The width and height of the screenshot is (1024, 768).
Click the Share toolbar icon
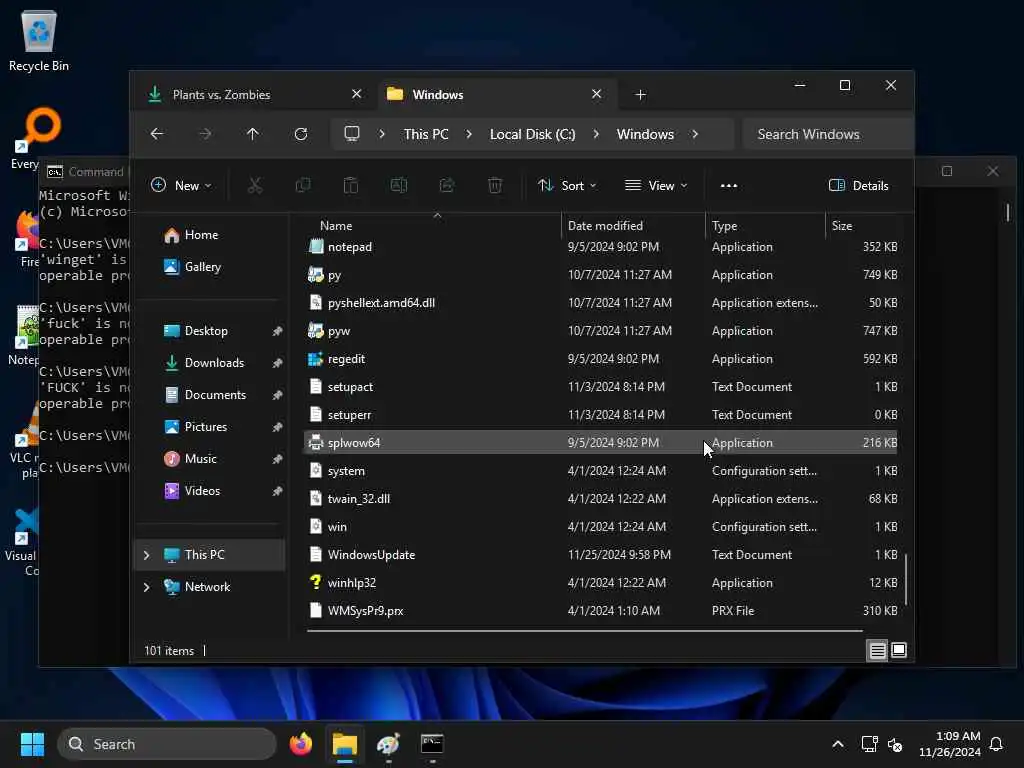coord(447,185)
